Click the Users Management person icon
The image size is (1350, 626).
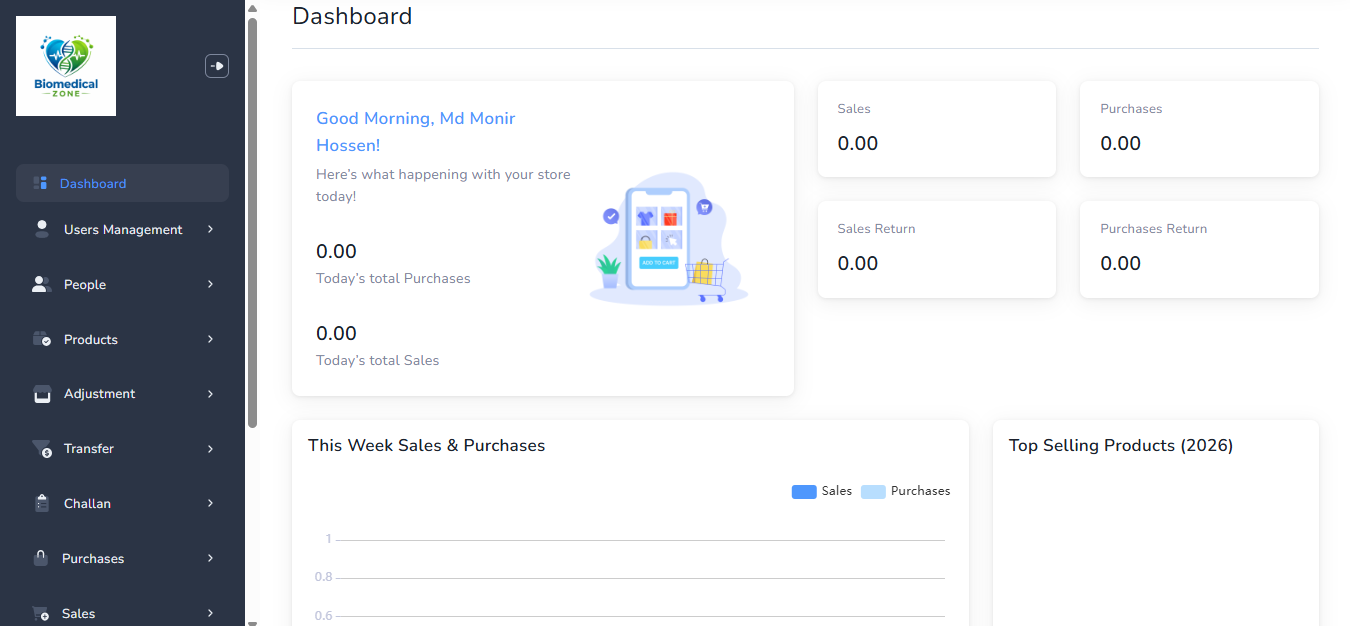click(x=42, y=229)
